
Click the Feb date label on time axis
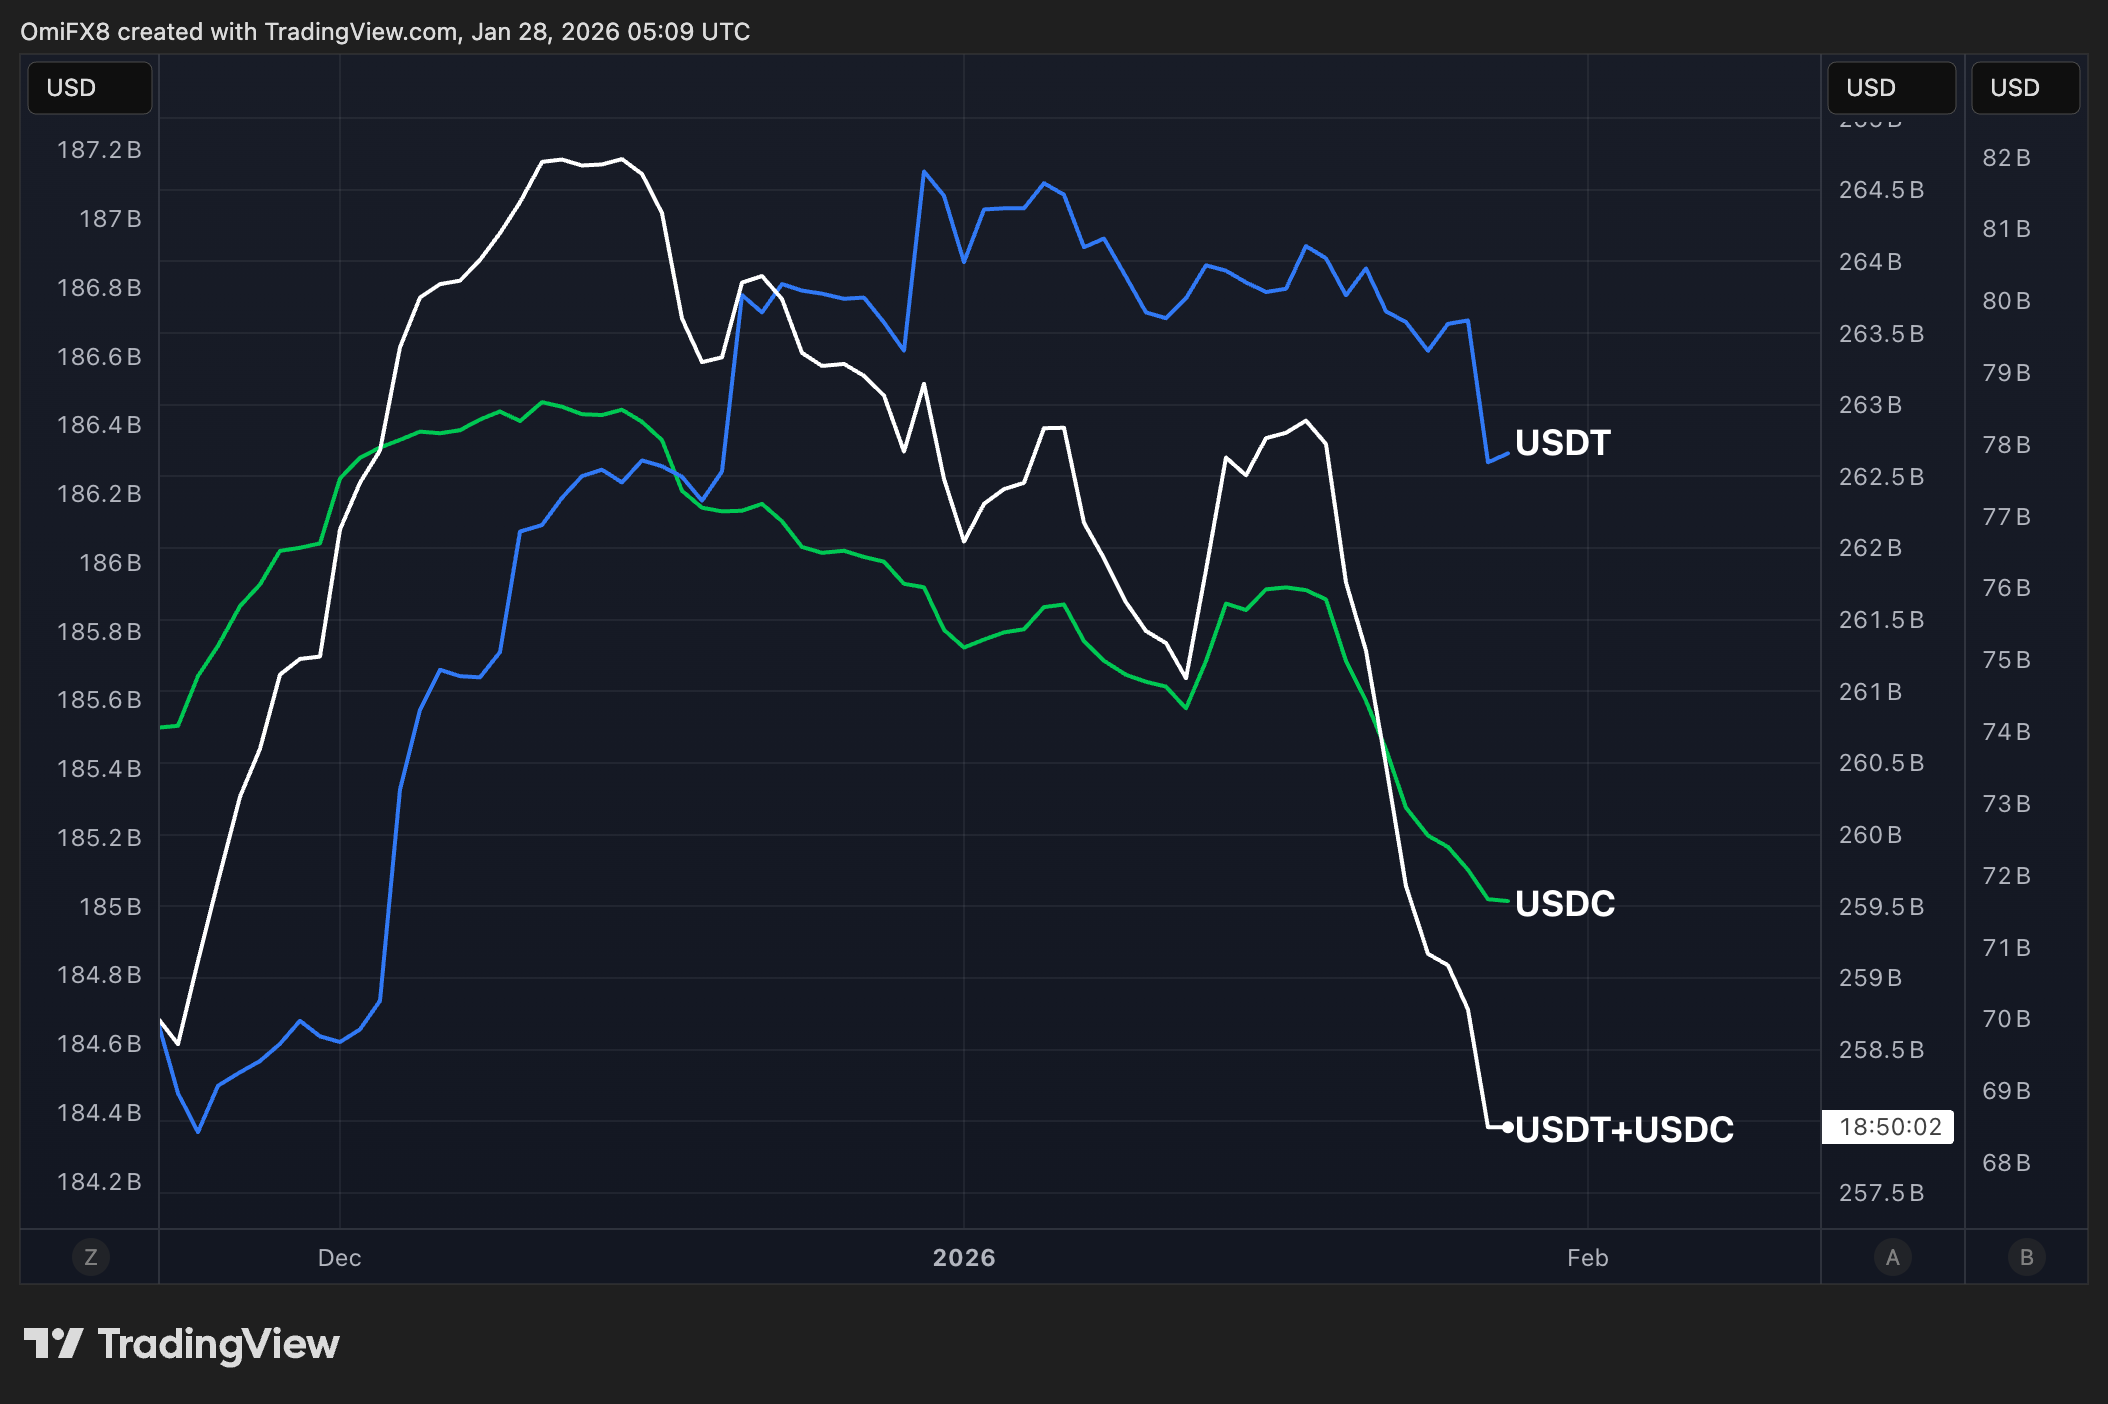click(x=1587, y=1258)
